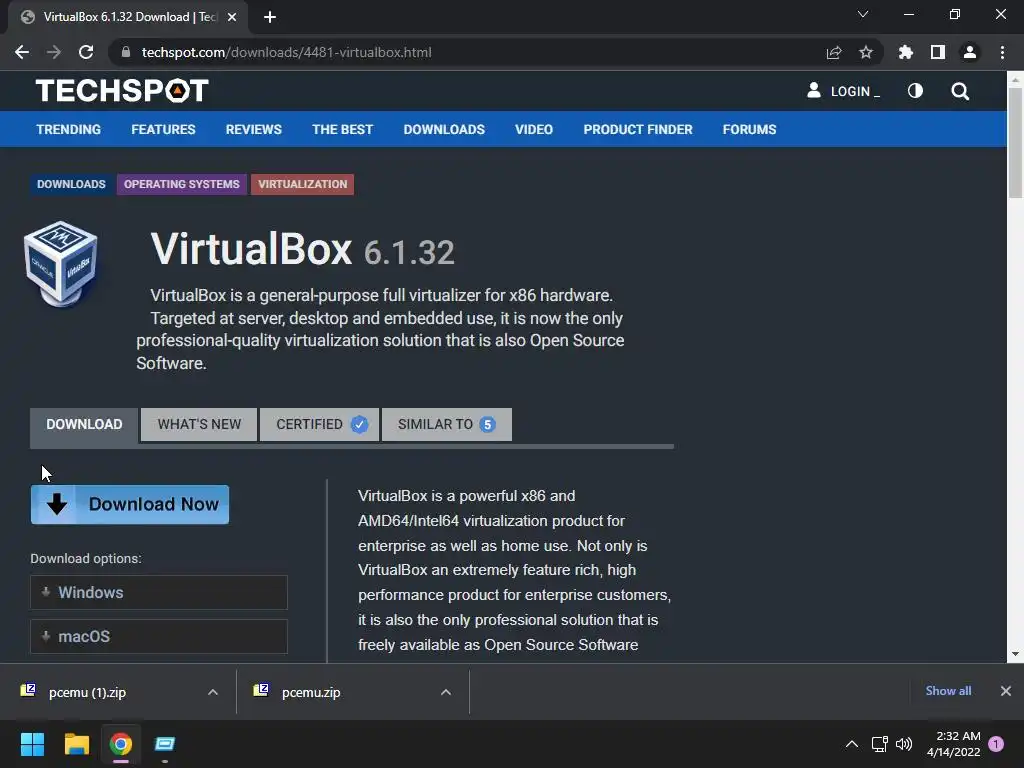The image size is (1024, 768).
Task: Open the tab search chevron
Action: tap(863, 14)
